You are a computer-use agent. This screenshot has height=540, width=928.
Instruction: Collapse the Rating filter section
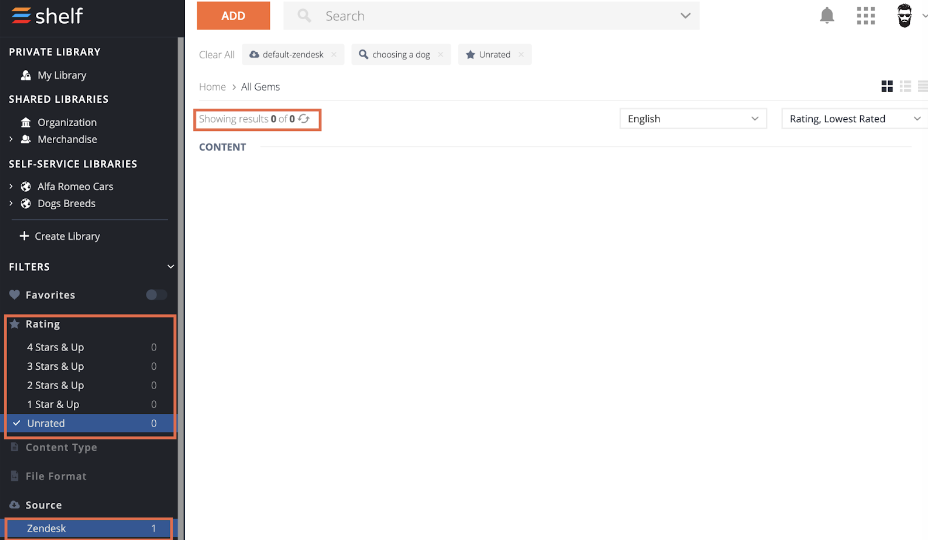(43, 324)
